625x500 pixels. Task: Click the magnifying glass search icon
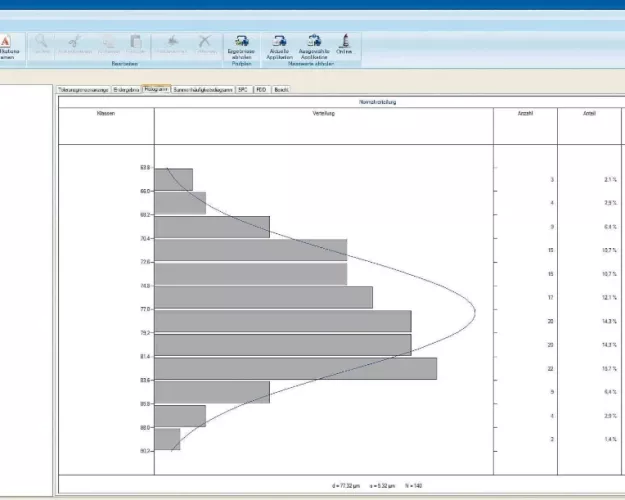(x=42, y=41)
